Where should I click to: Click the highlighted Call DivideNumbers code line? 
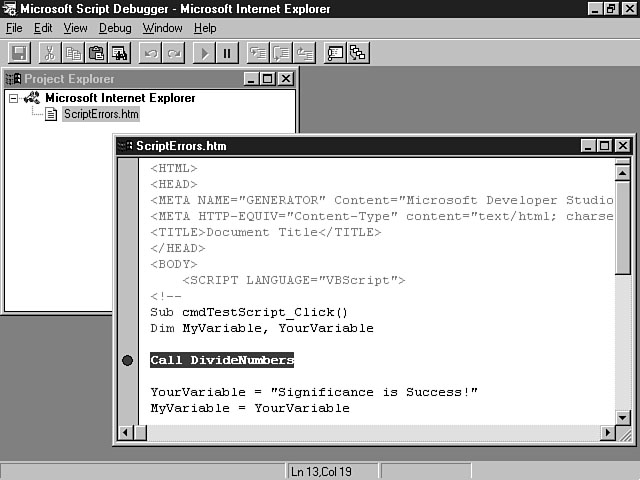(x=222, y=360)
